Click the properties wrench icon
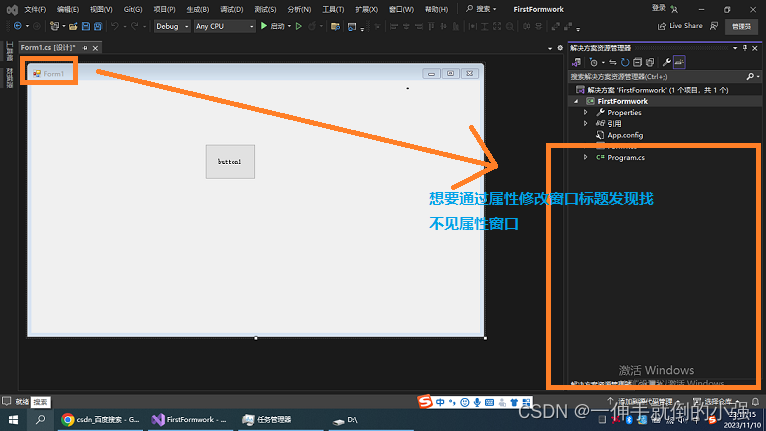 pyautogui.click(x=666, y=62)
